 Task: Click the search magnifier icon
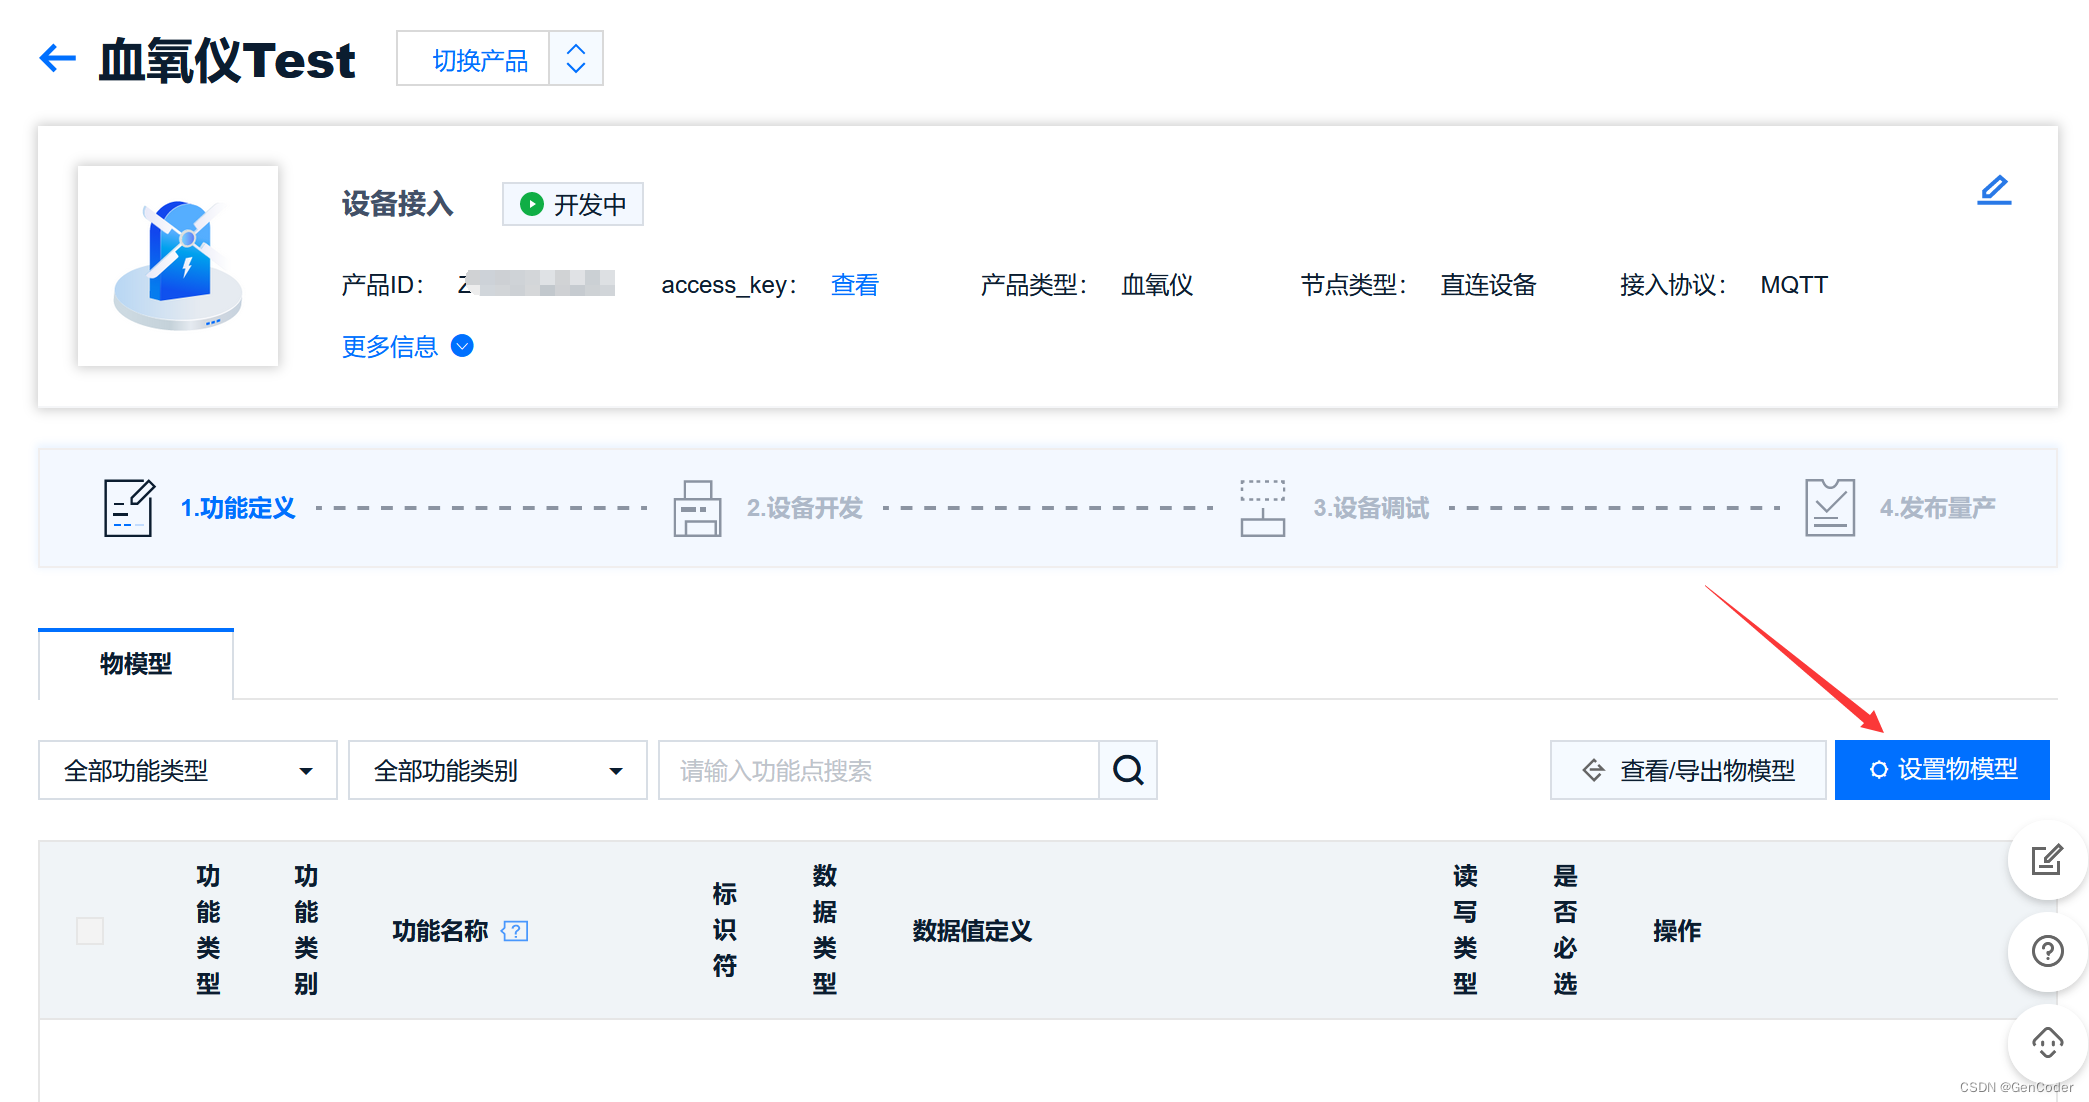tap(1128, 770)
